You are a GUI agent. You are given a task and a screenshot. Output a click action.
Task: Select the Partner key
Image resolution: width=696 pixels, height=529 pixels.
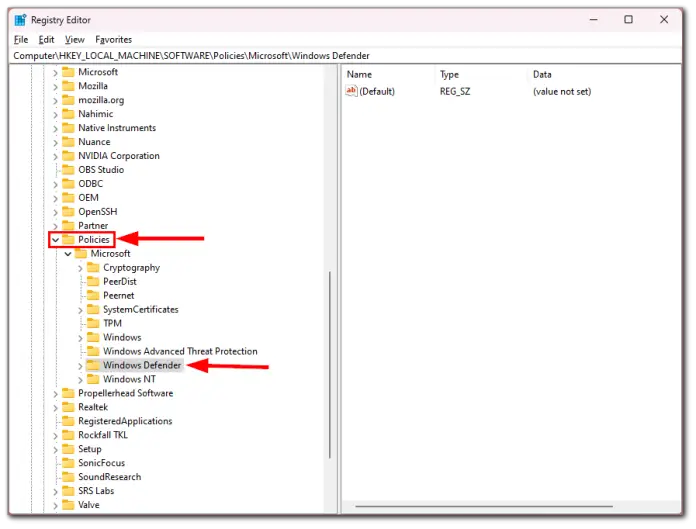[x=93, y=225]
